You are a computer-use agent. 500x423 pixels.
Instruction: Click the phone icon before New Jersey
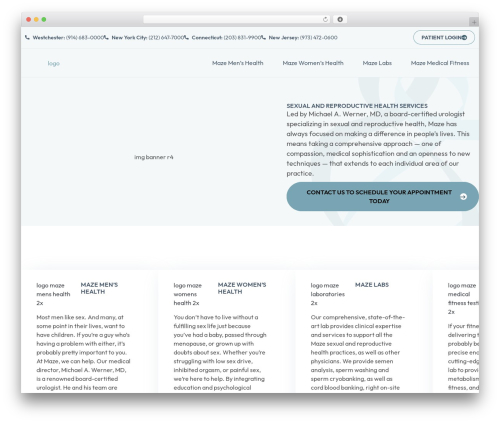[264, 38]
